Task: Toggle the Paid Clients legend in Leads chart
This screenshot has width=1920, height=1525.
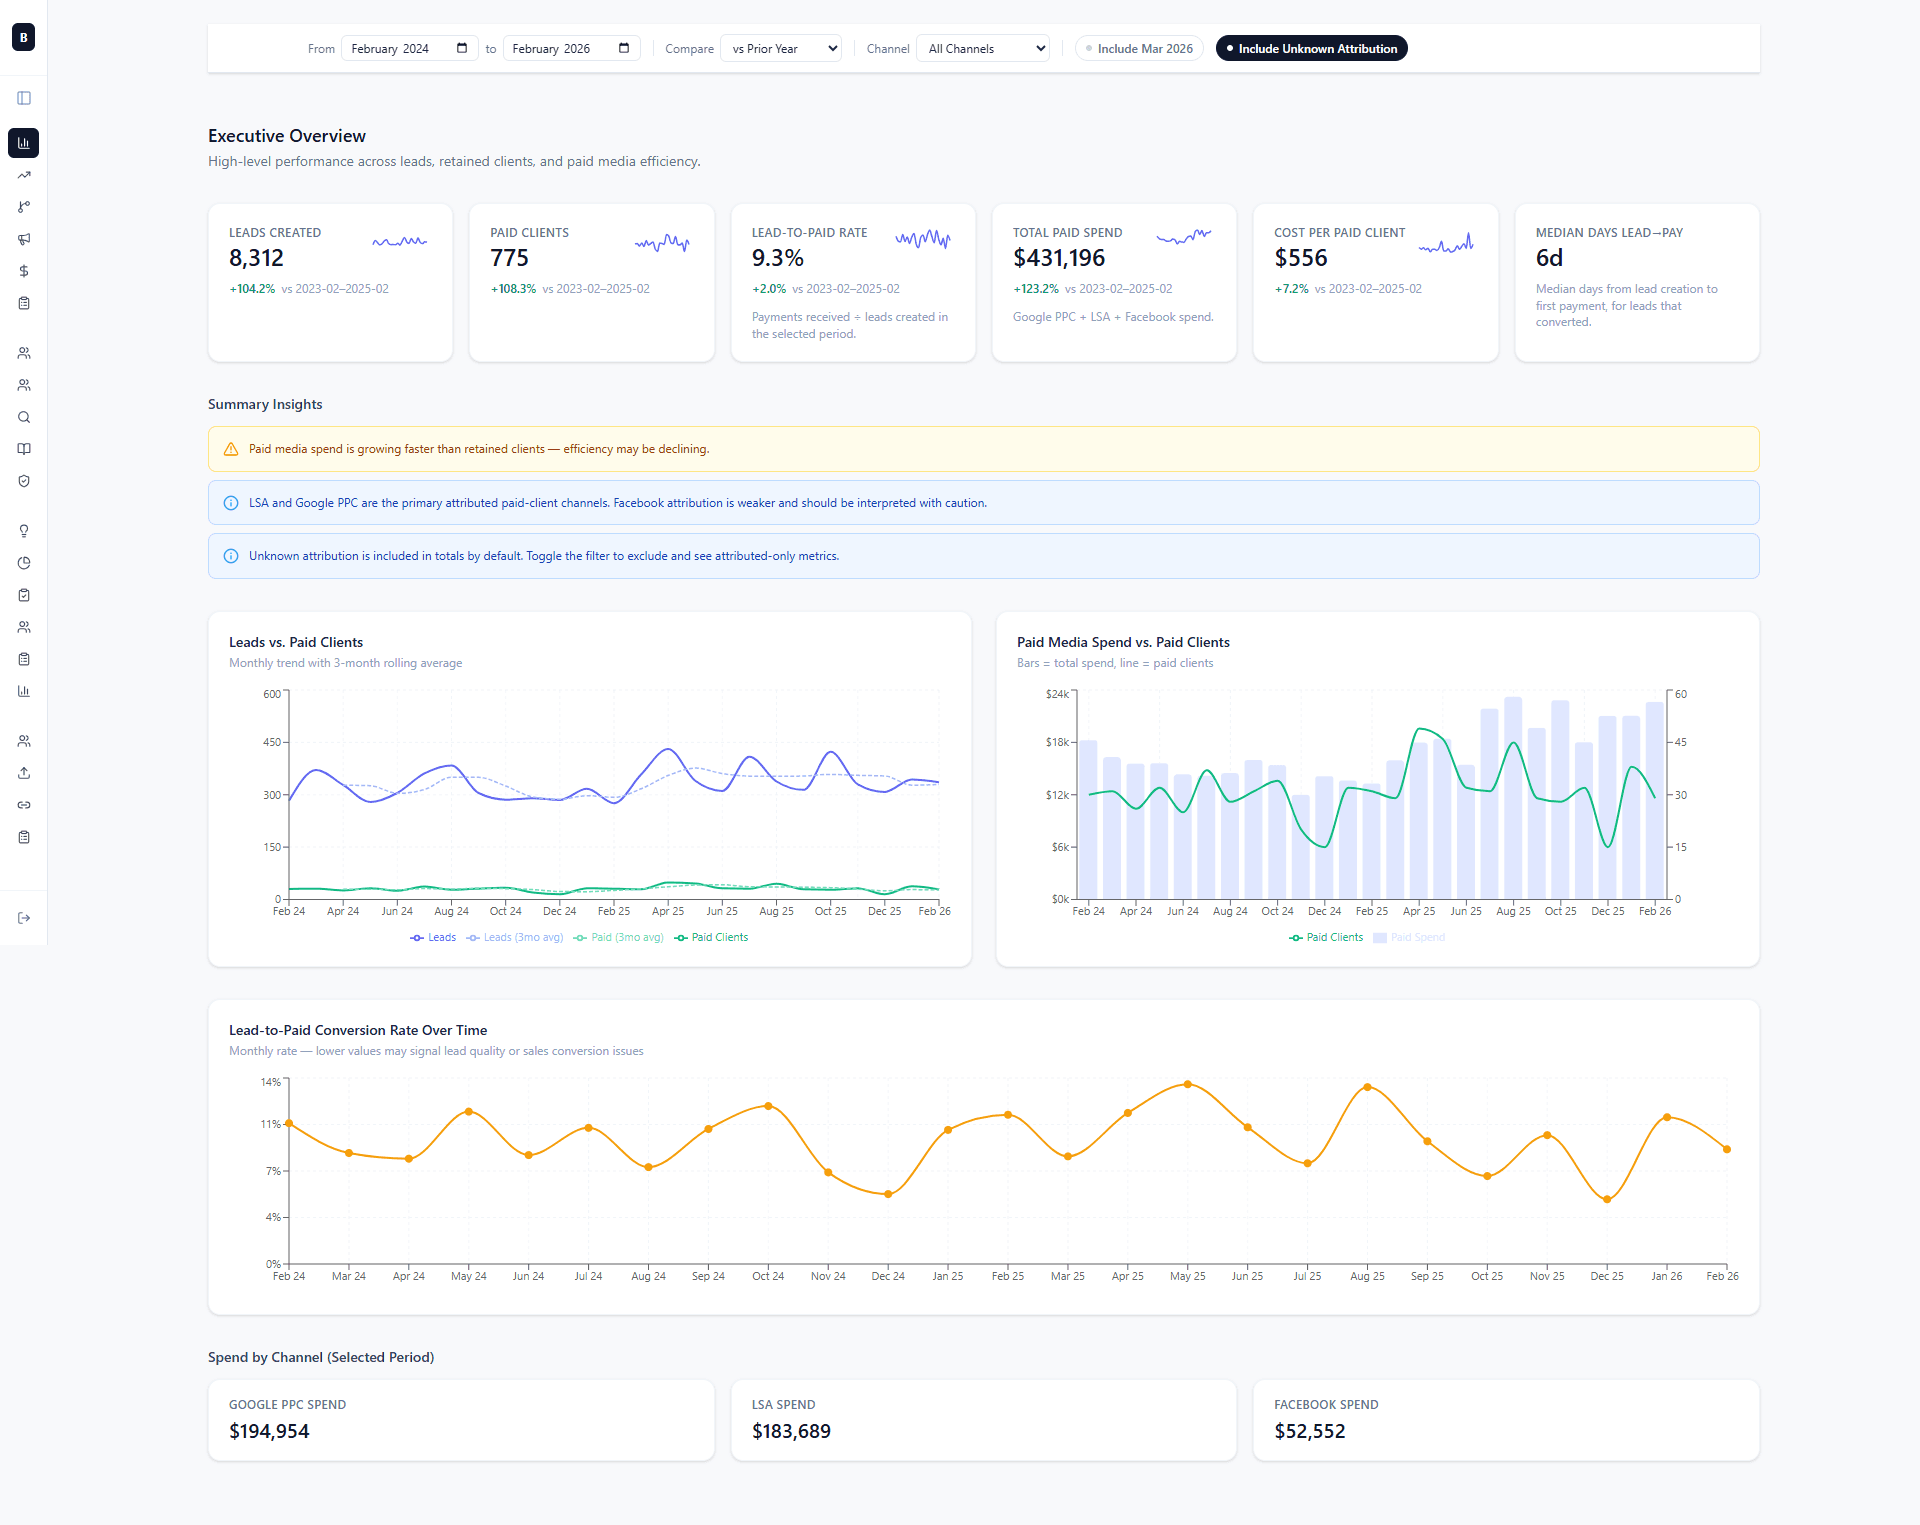Action: tap(711, 937)
